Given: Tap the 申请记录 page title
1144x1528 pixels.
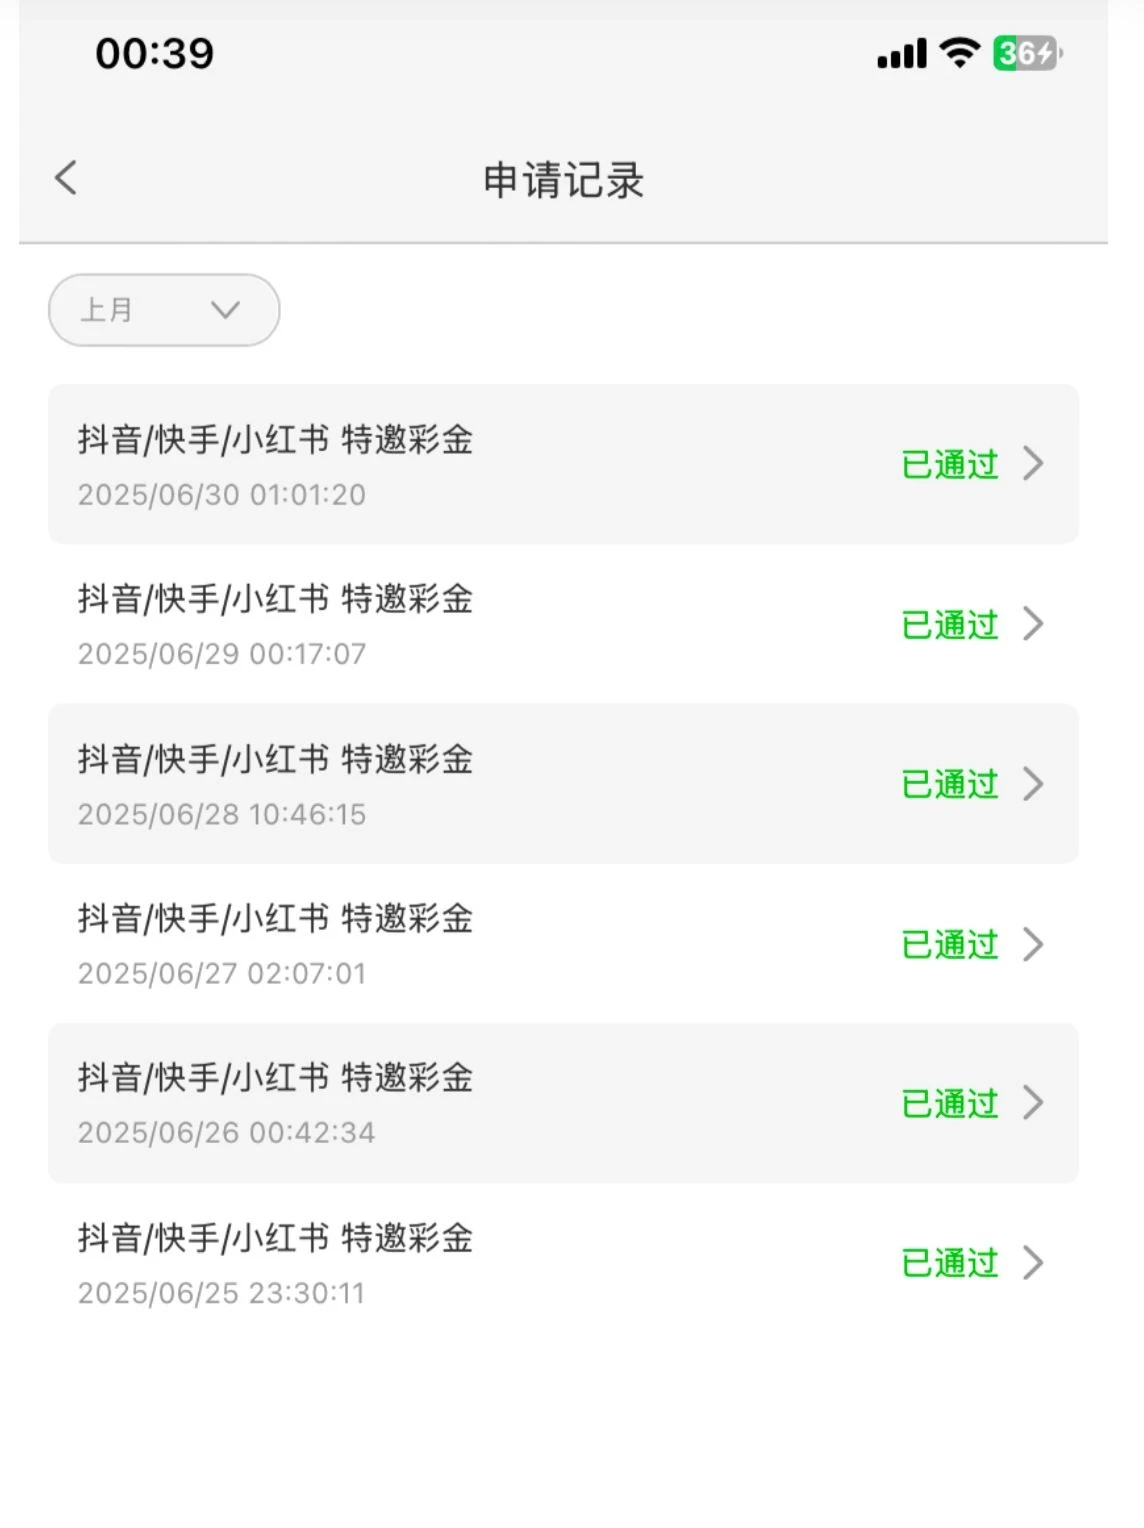Looking at the screenshot, I should (x=563, y=181).
